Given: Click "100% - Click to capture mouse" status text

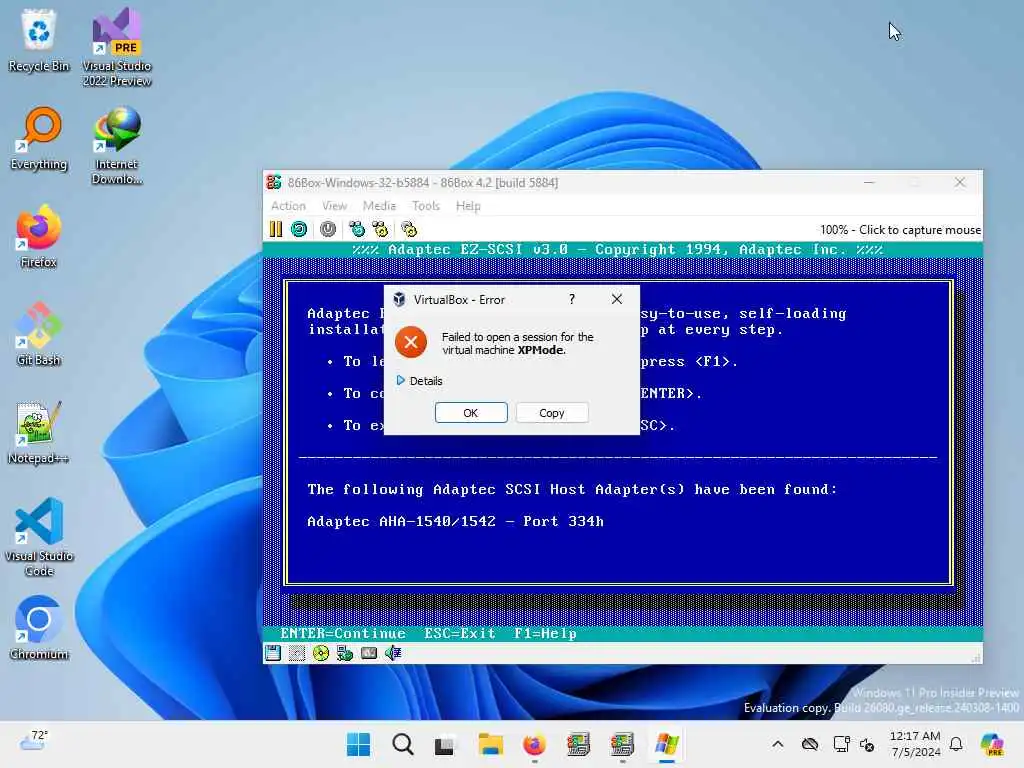Looking at the screenshot, I should (x=900, y=230).
